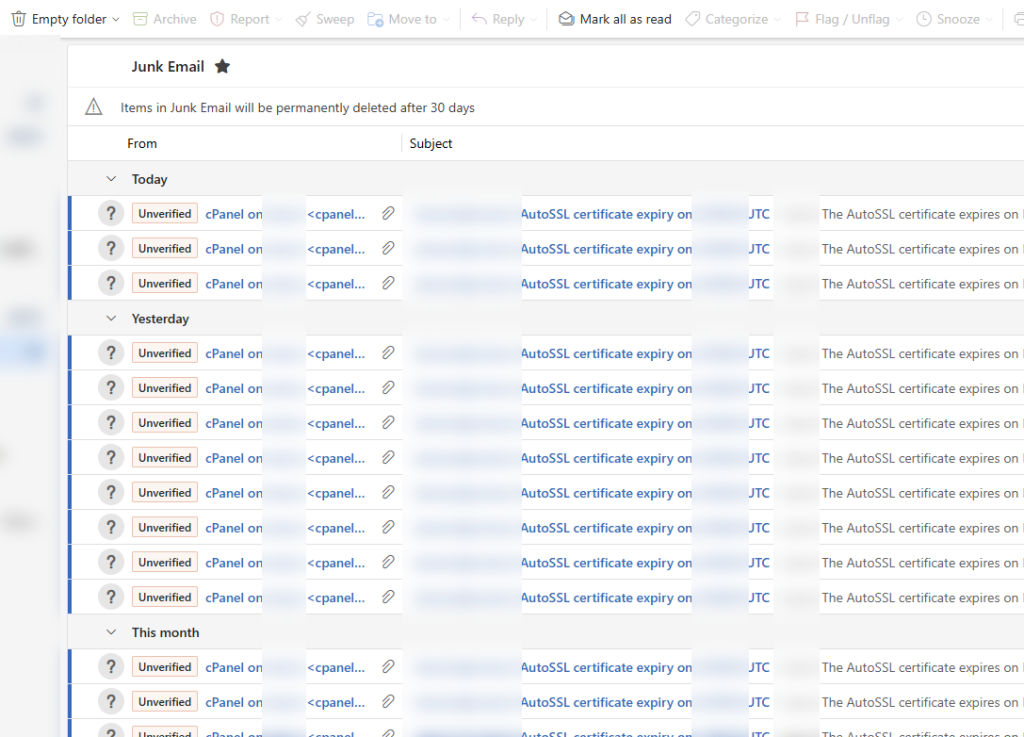The image size is (1024, 737).
Task: Open the Flag / Unflag dropdown chevron
Action: coord(899,20)
